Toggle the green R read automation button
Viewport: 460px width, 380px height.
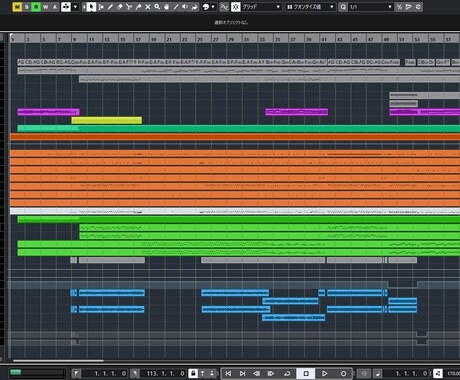pos(36,7)
